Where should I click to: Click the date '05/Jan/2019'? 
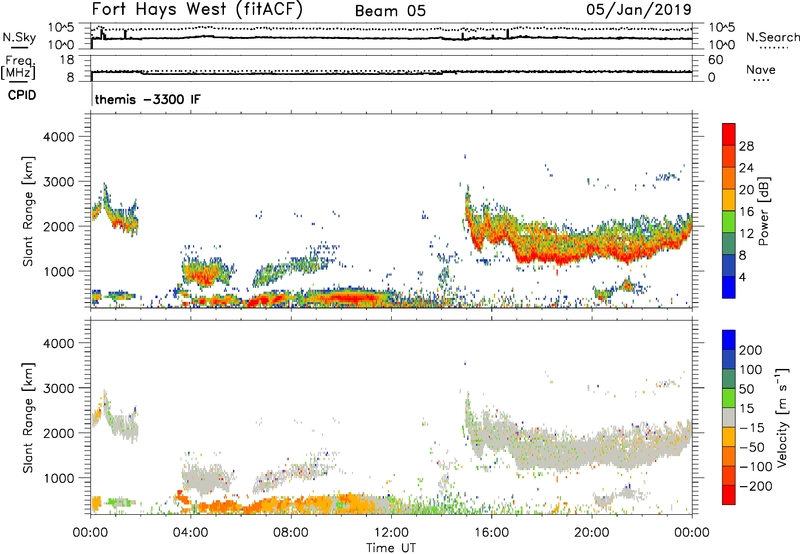(638, 9)
